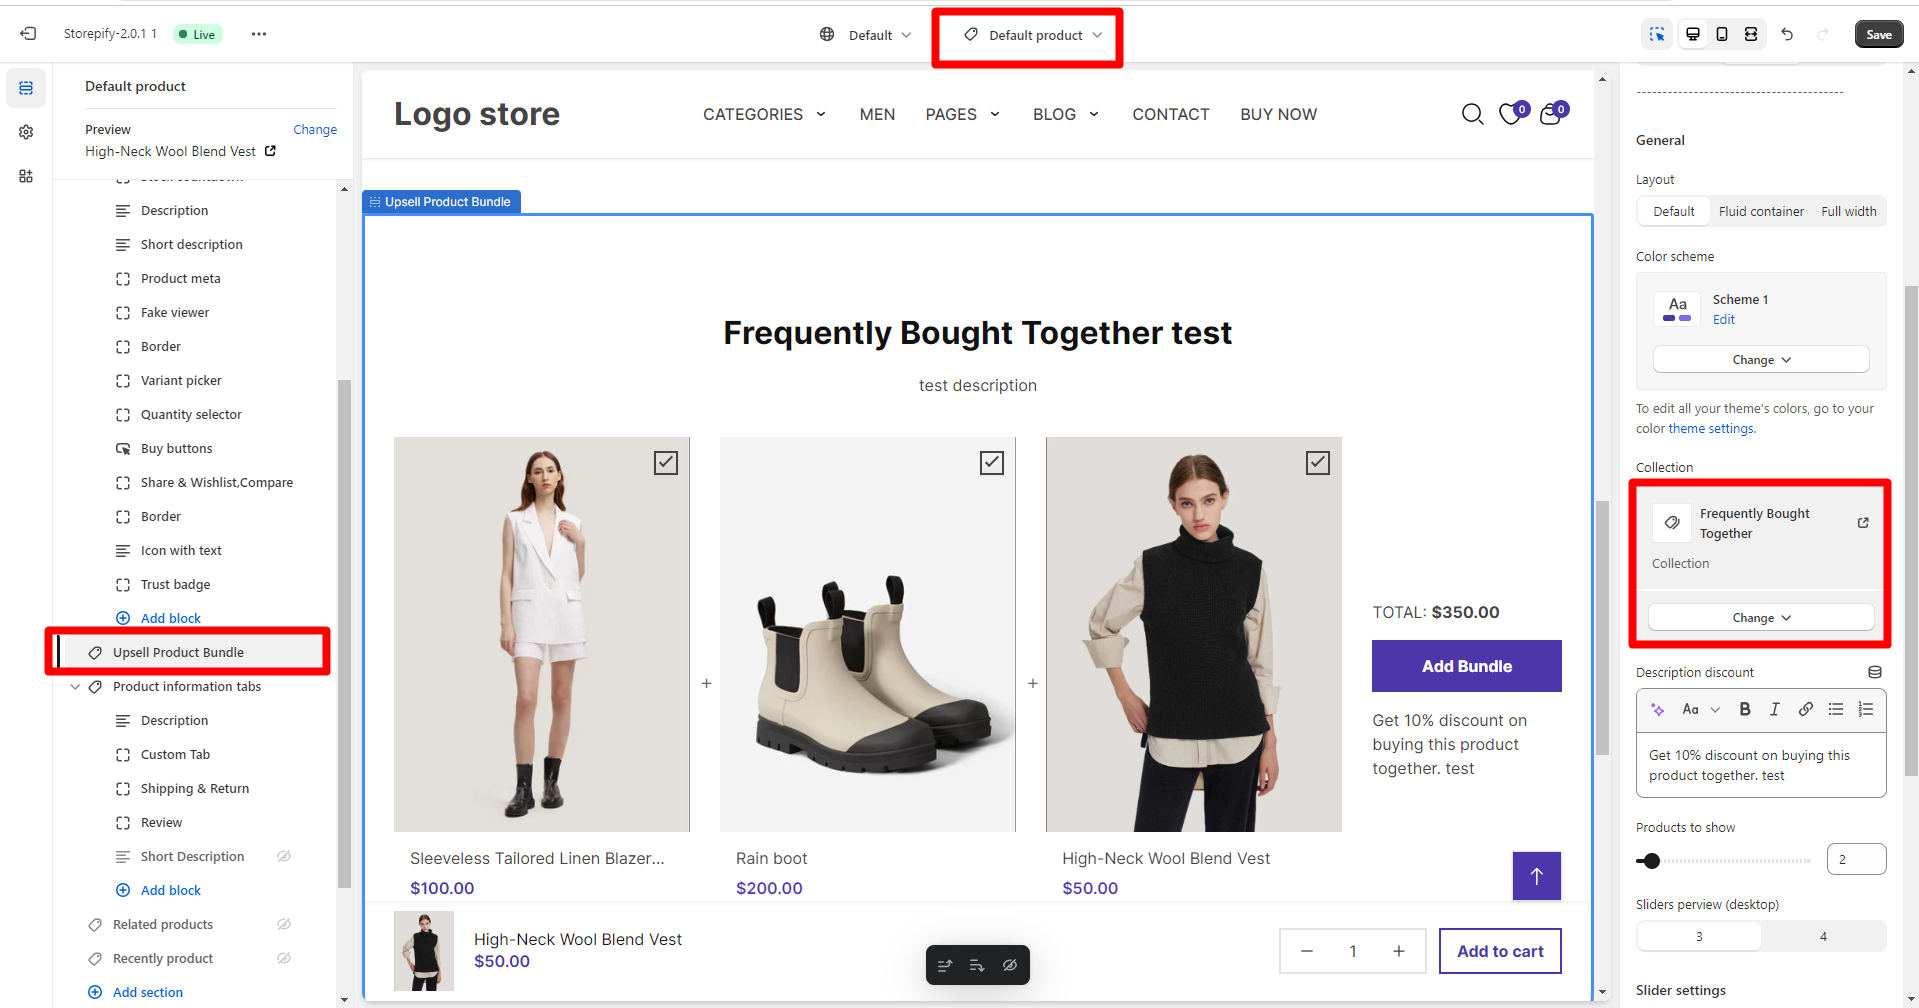Viewport: 1919px width, 1008px height.
Task: Open the app embeds icon in sidebar
Action: pos(26,176)
